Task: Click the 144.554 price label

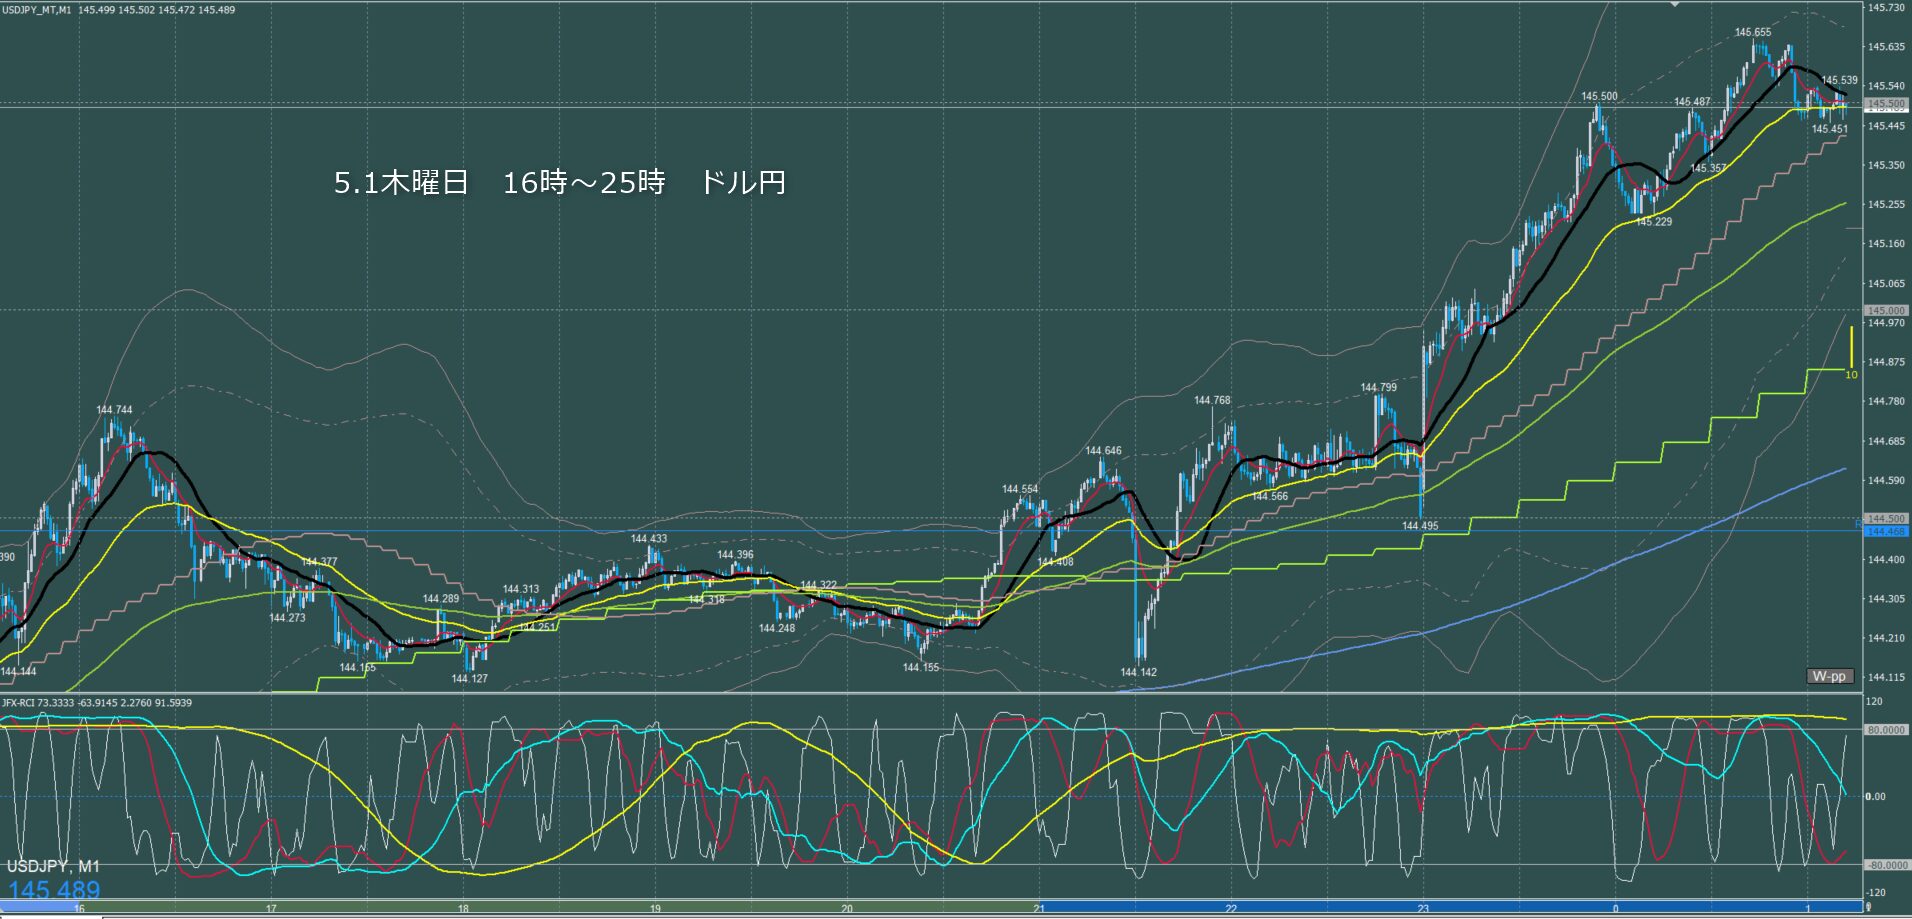Action: pyautogui.click(x=1020, y=489)
